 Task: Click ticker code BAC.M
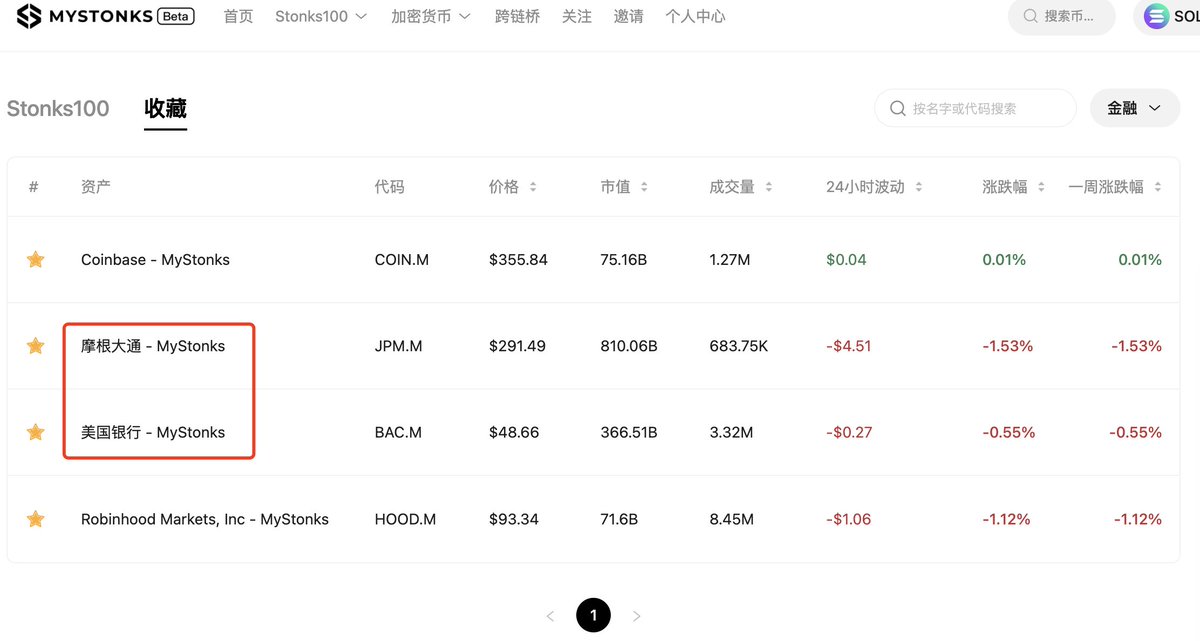point(398,433)
